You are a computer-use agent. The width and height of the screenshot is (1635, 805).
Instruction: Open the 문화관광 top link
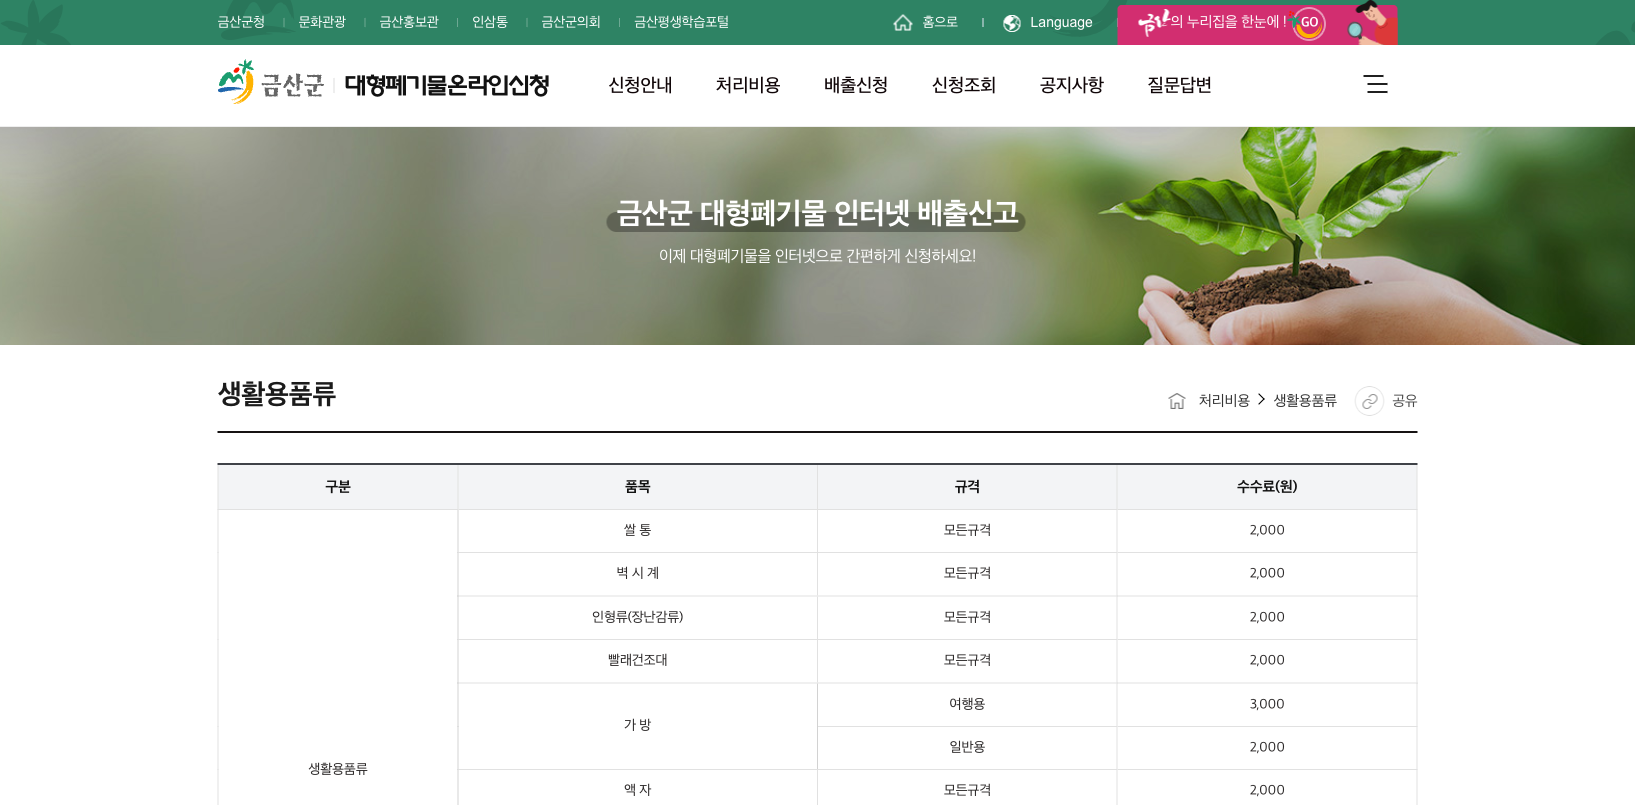tap(322, 22)
